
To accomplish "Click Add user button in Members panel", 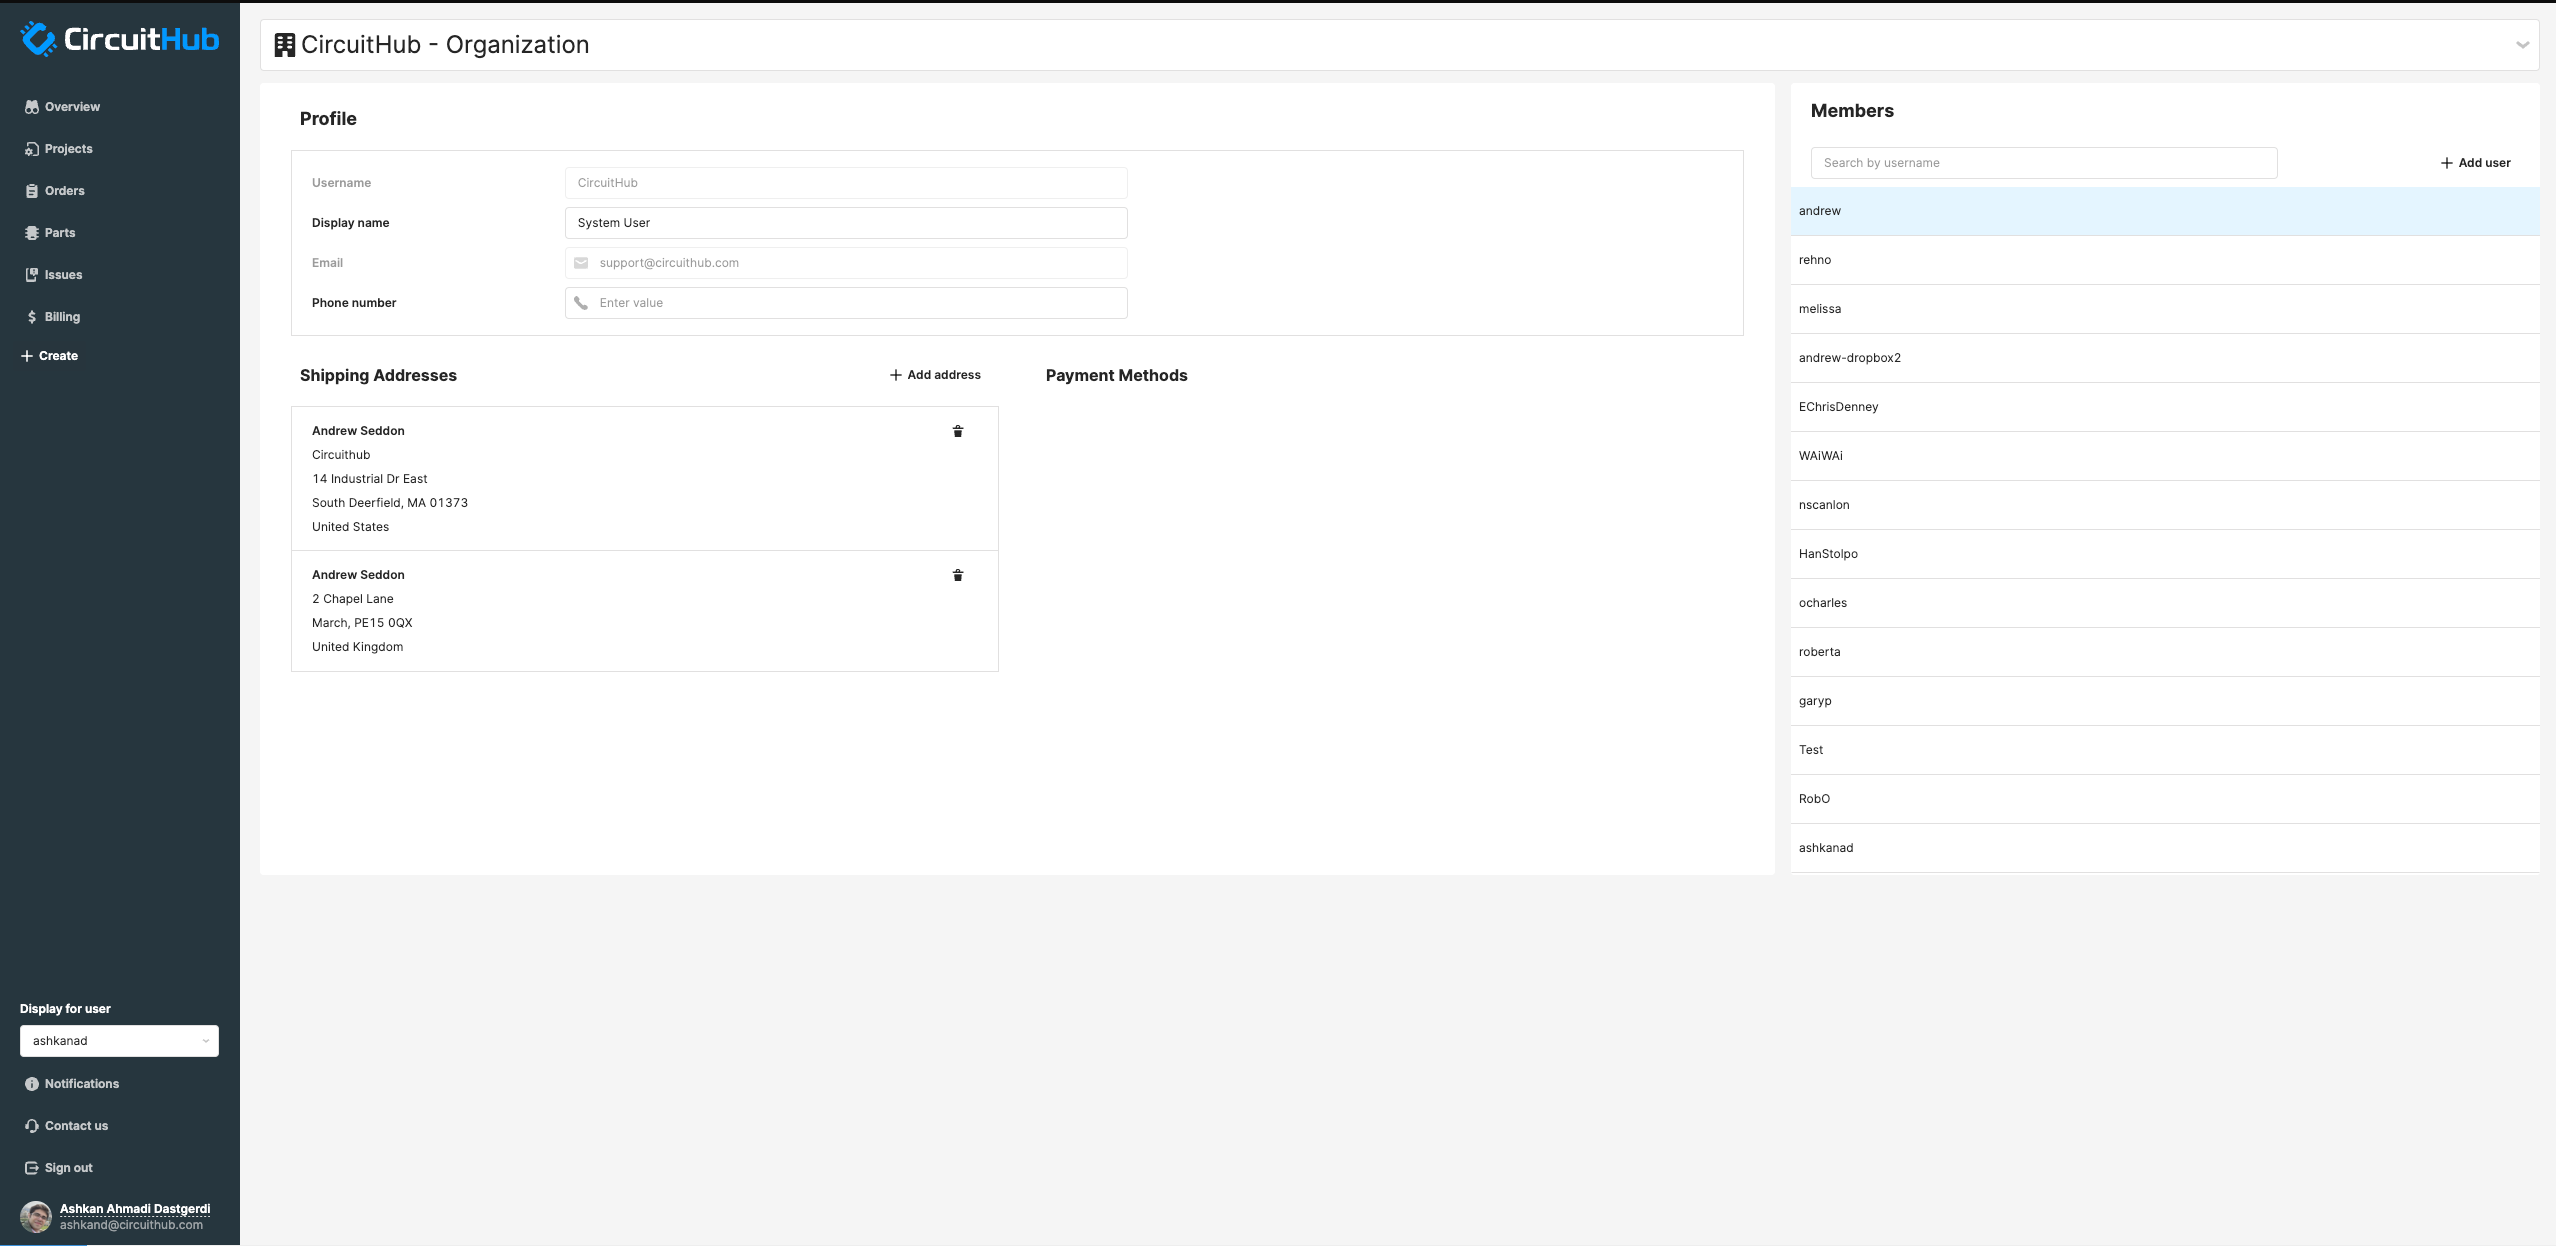I will 2471,163.
